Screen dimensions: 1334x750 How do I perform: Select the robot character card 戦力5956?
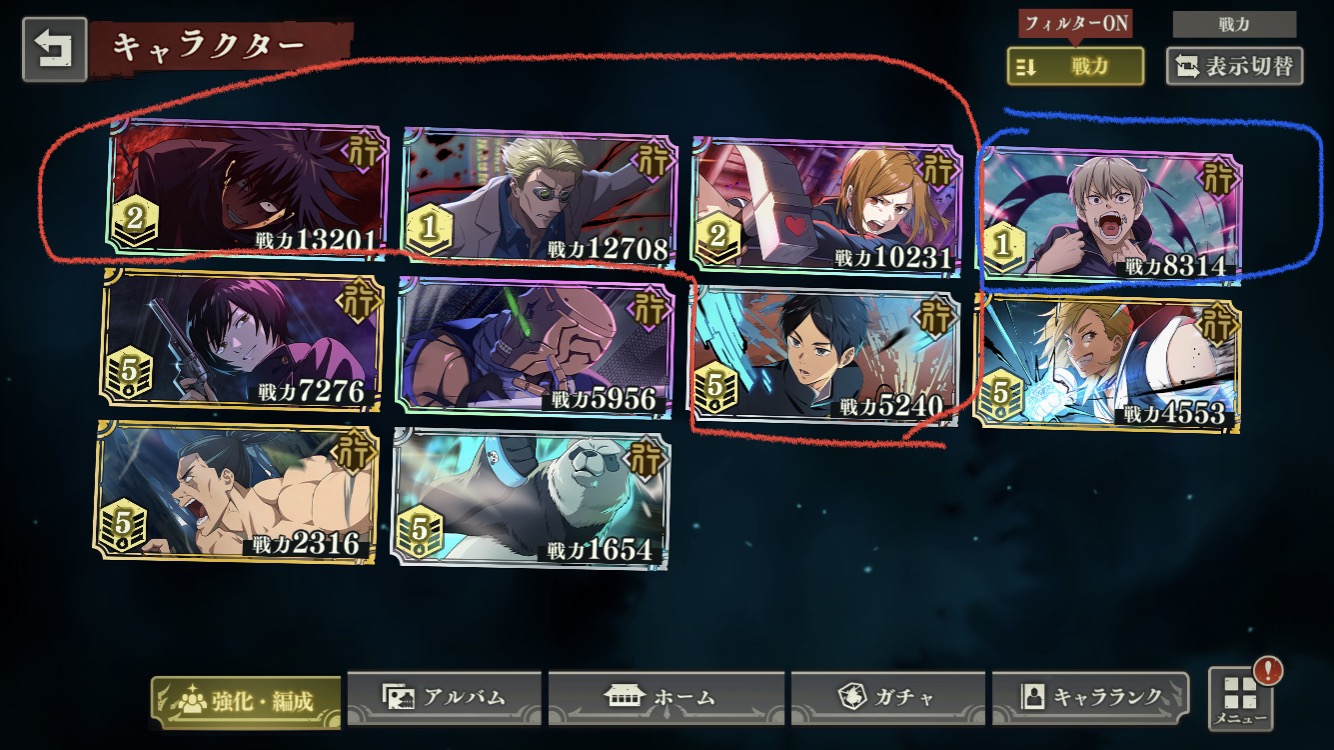[x=535, y=346]
